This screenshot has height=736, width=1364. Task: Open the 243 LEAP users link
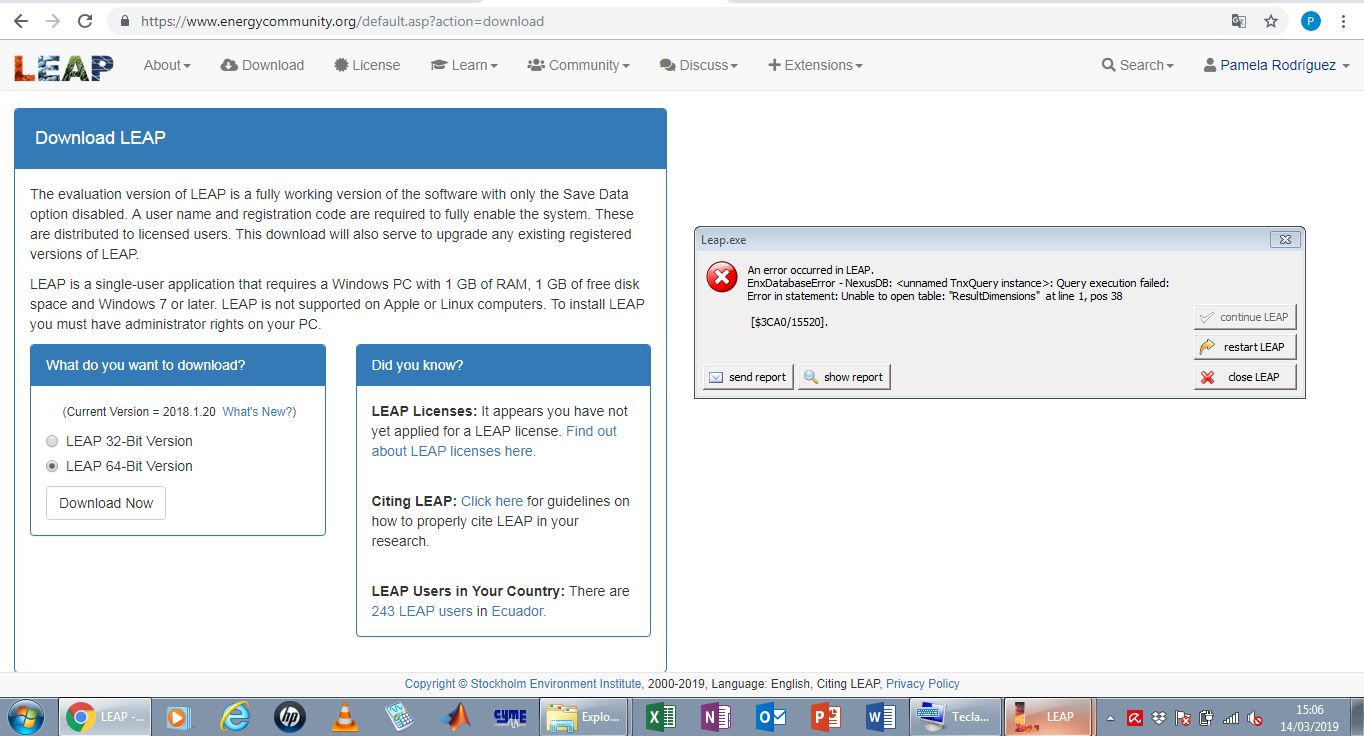(422, 611)
